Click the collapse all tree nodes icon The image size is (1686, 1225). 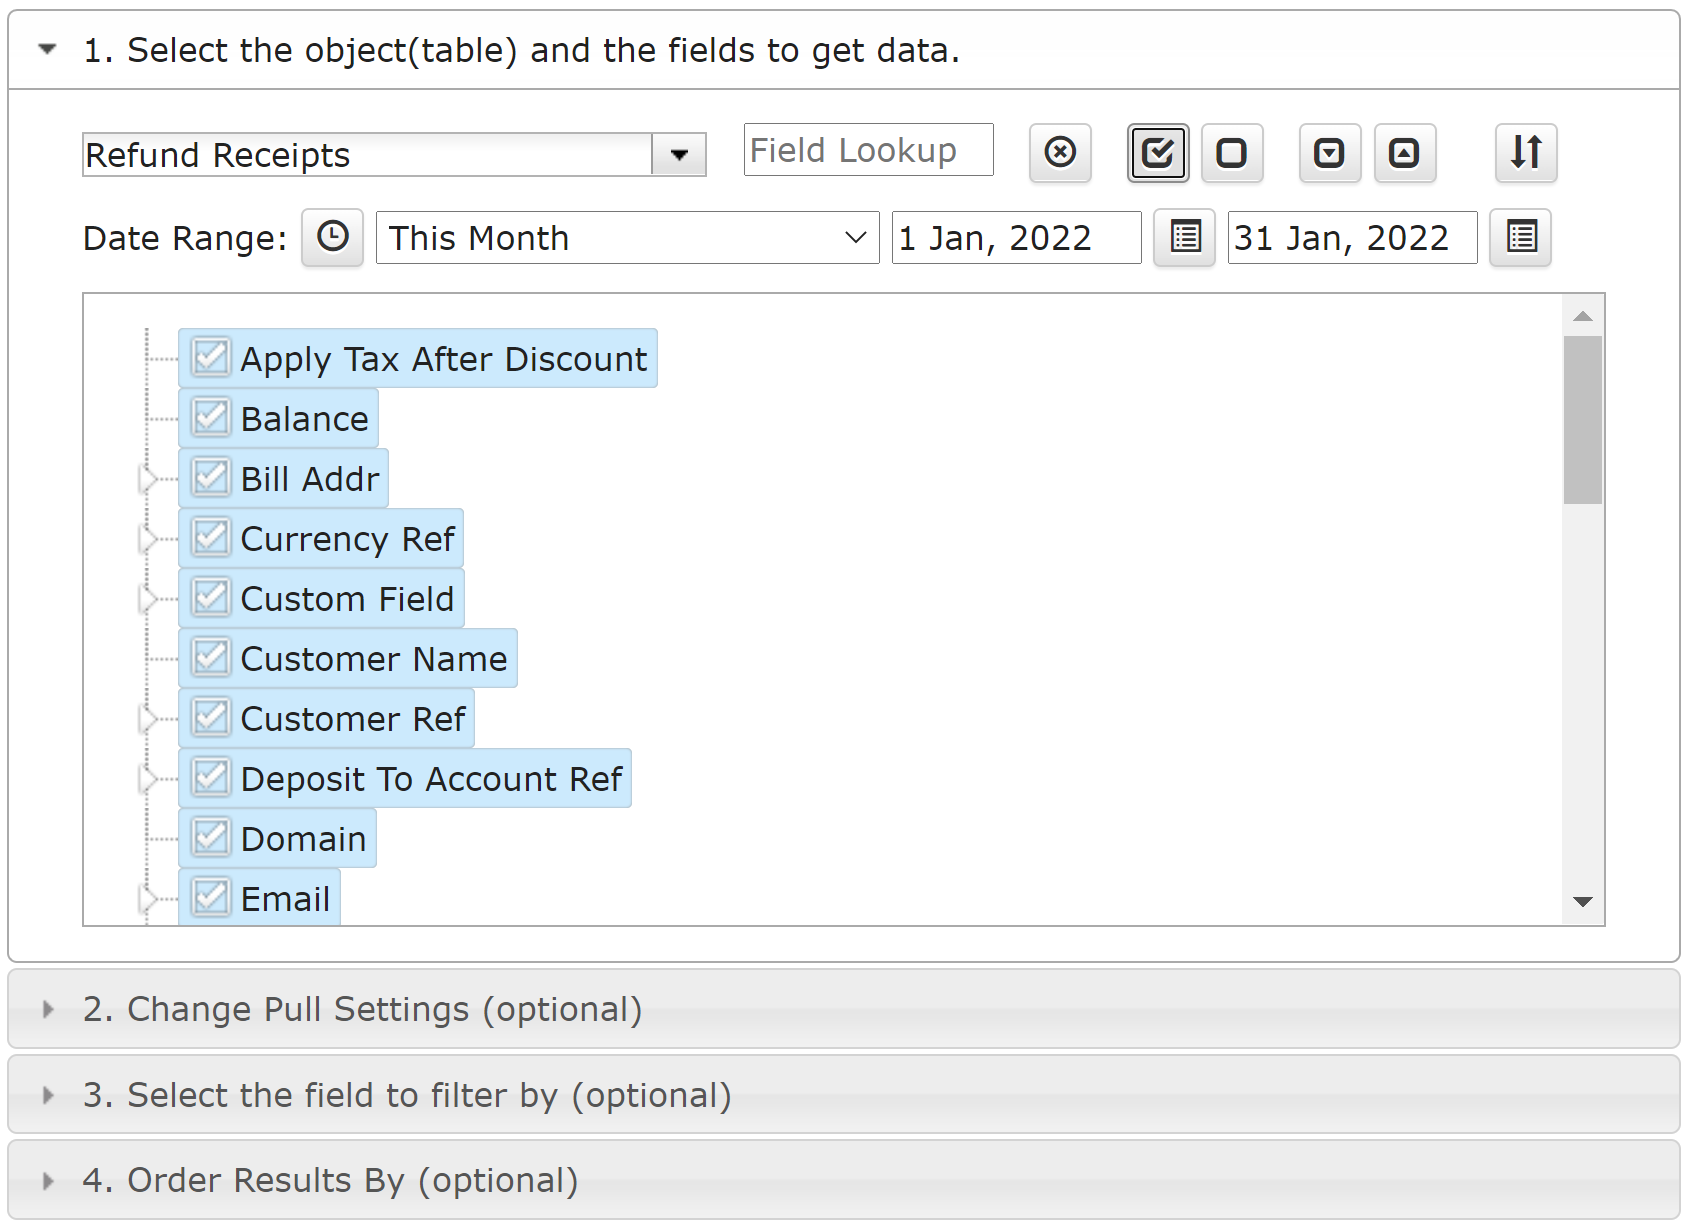click(x=1405, y=153)
